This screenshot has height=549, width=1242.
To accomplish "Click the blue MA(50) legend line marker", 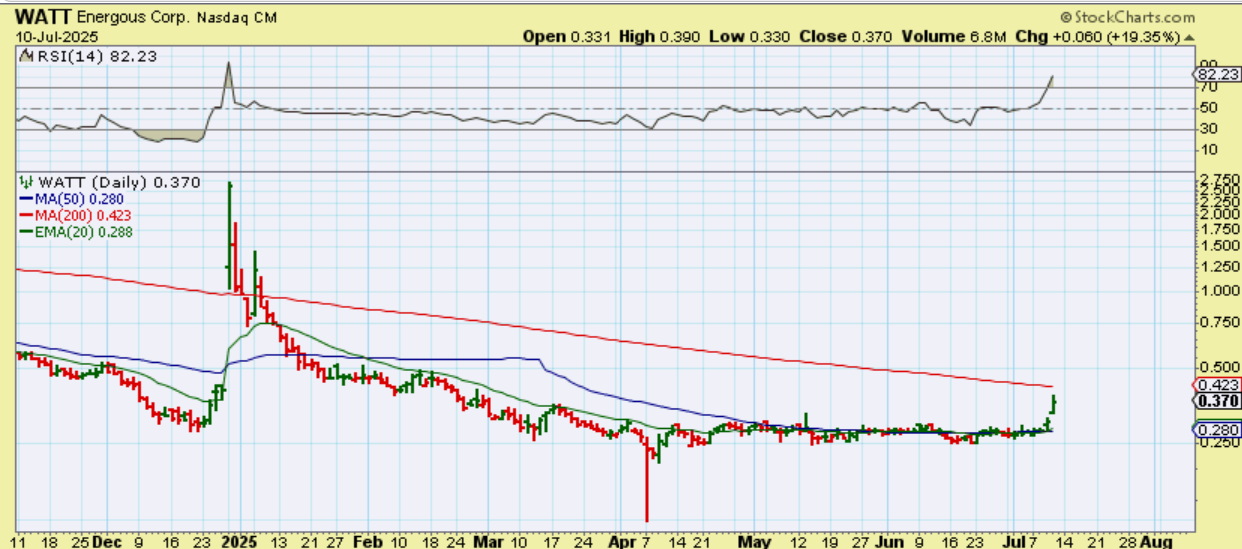I will 25,199.
